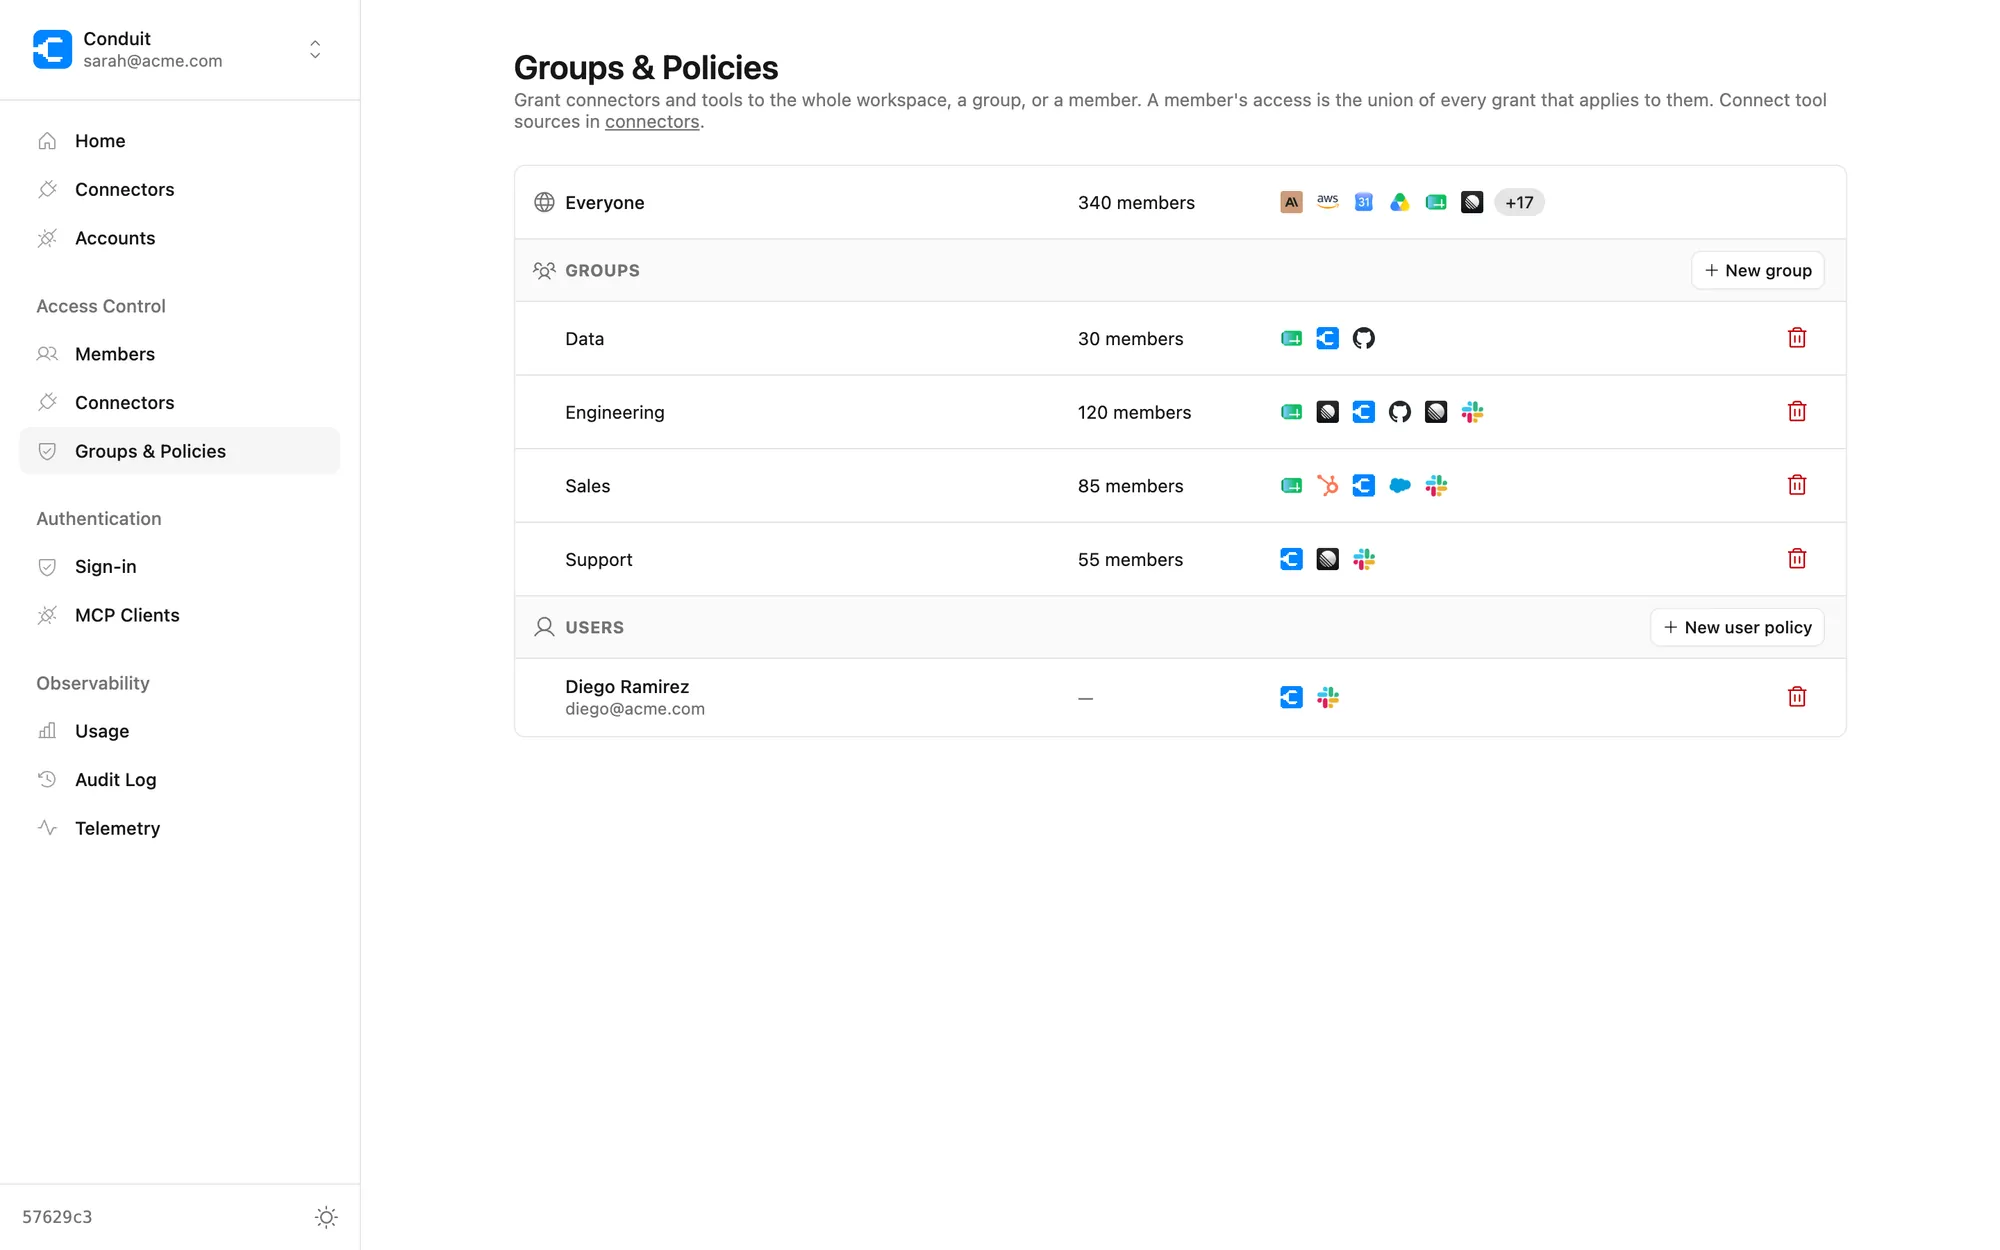
Task: Click the Conduit icon in Diego Ramirez row
Action: click(x=1291, y=697)
